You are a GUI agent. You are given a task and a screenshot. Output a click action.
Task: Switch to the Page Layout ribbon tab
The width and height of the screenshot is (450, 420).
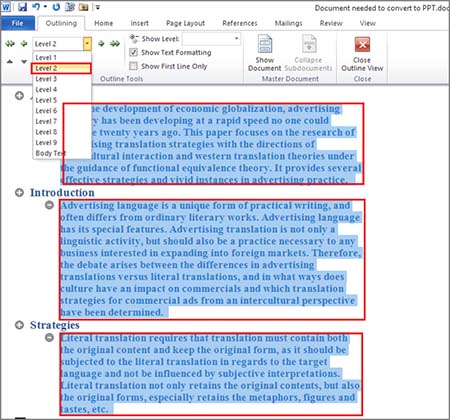point(185,23)
